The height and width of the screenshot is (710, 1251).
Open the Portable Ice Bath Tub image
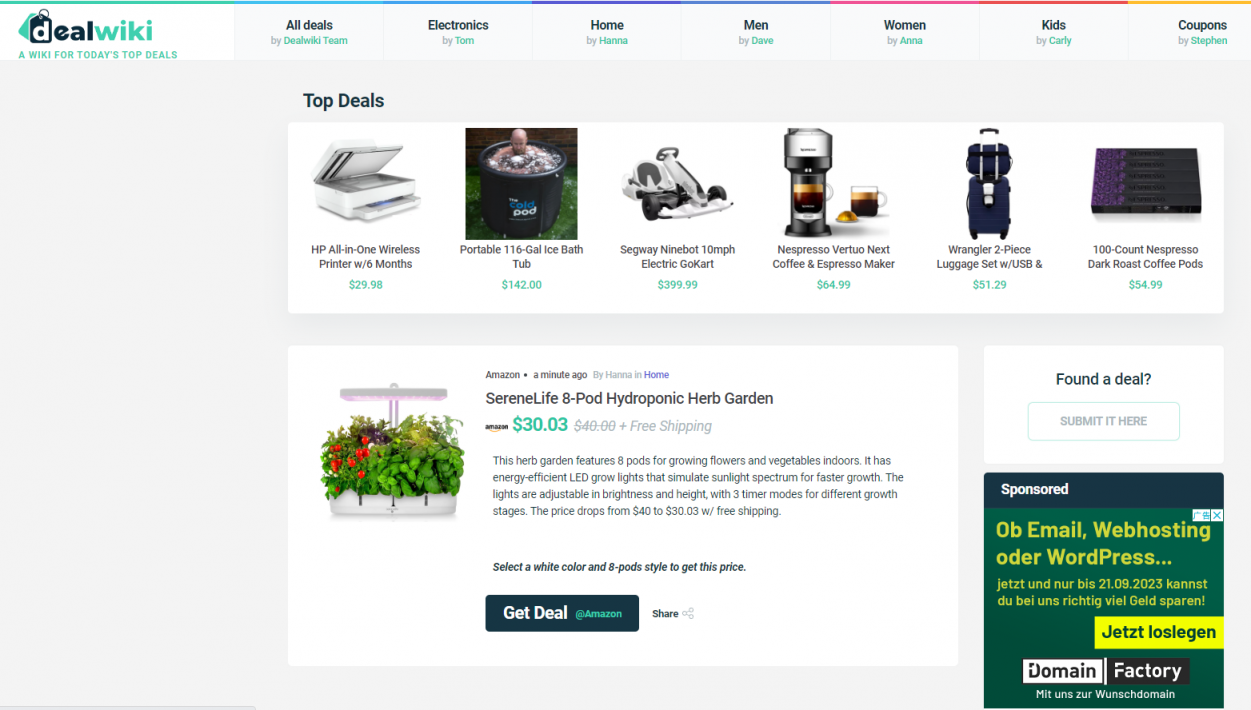coord(521,184)
